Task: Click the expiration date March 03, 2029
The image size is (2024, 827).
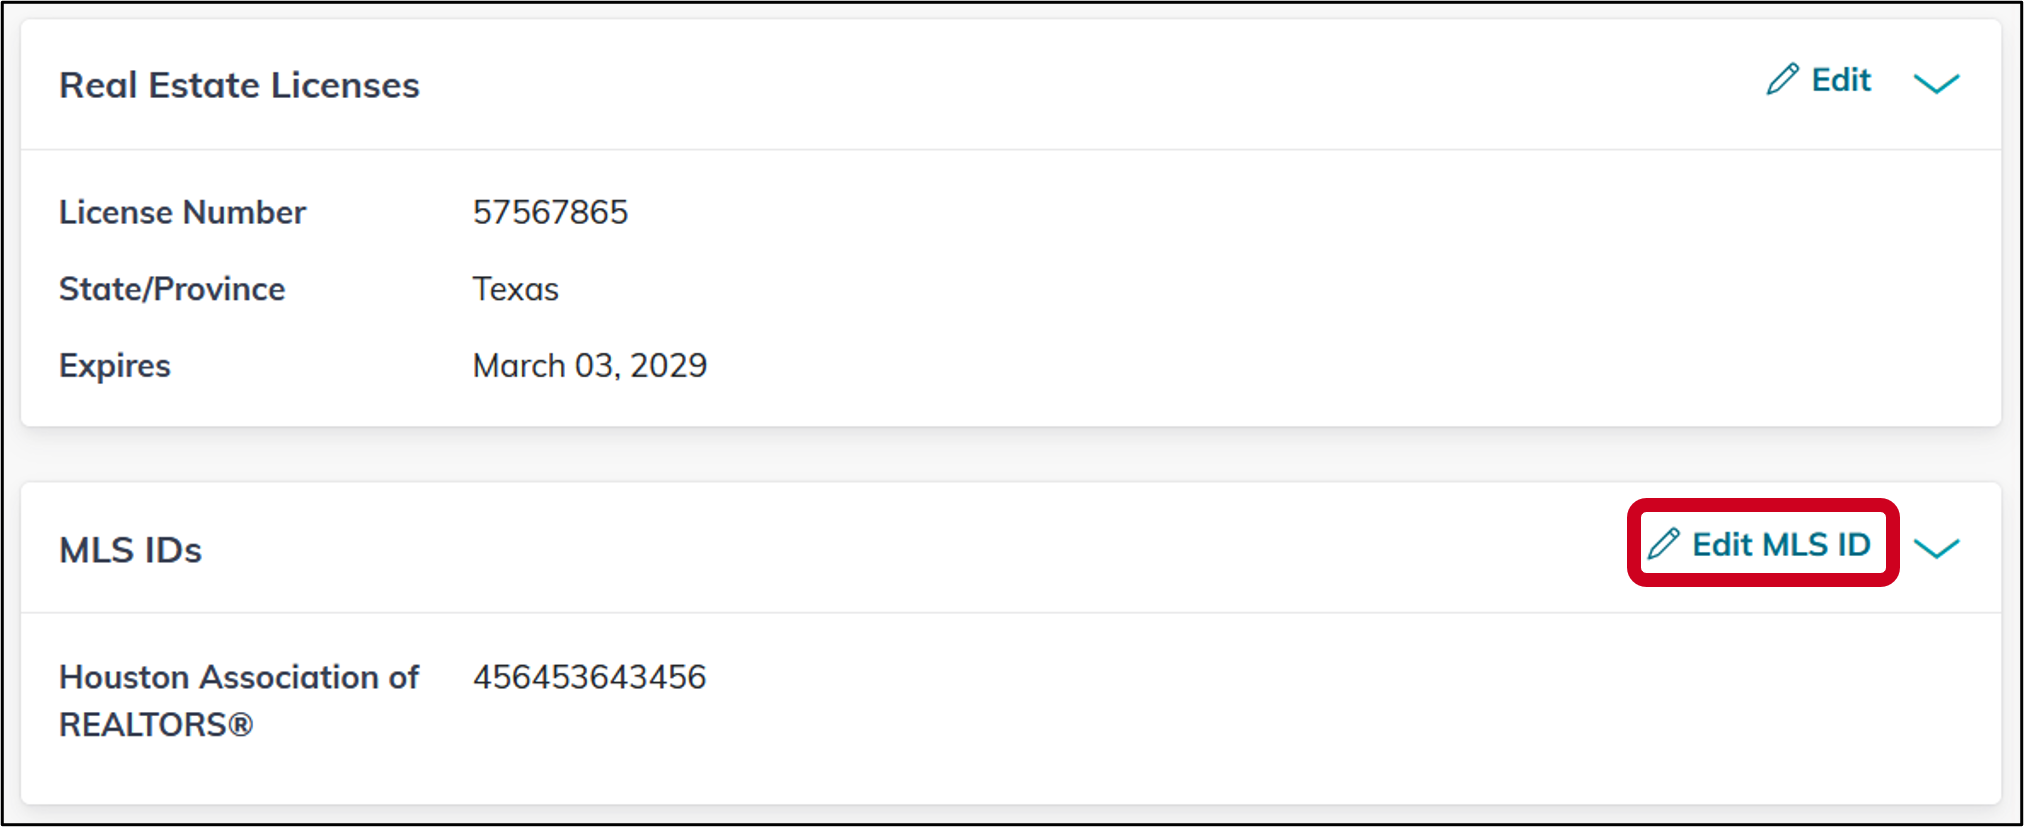Action: point(590,365)
